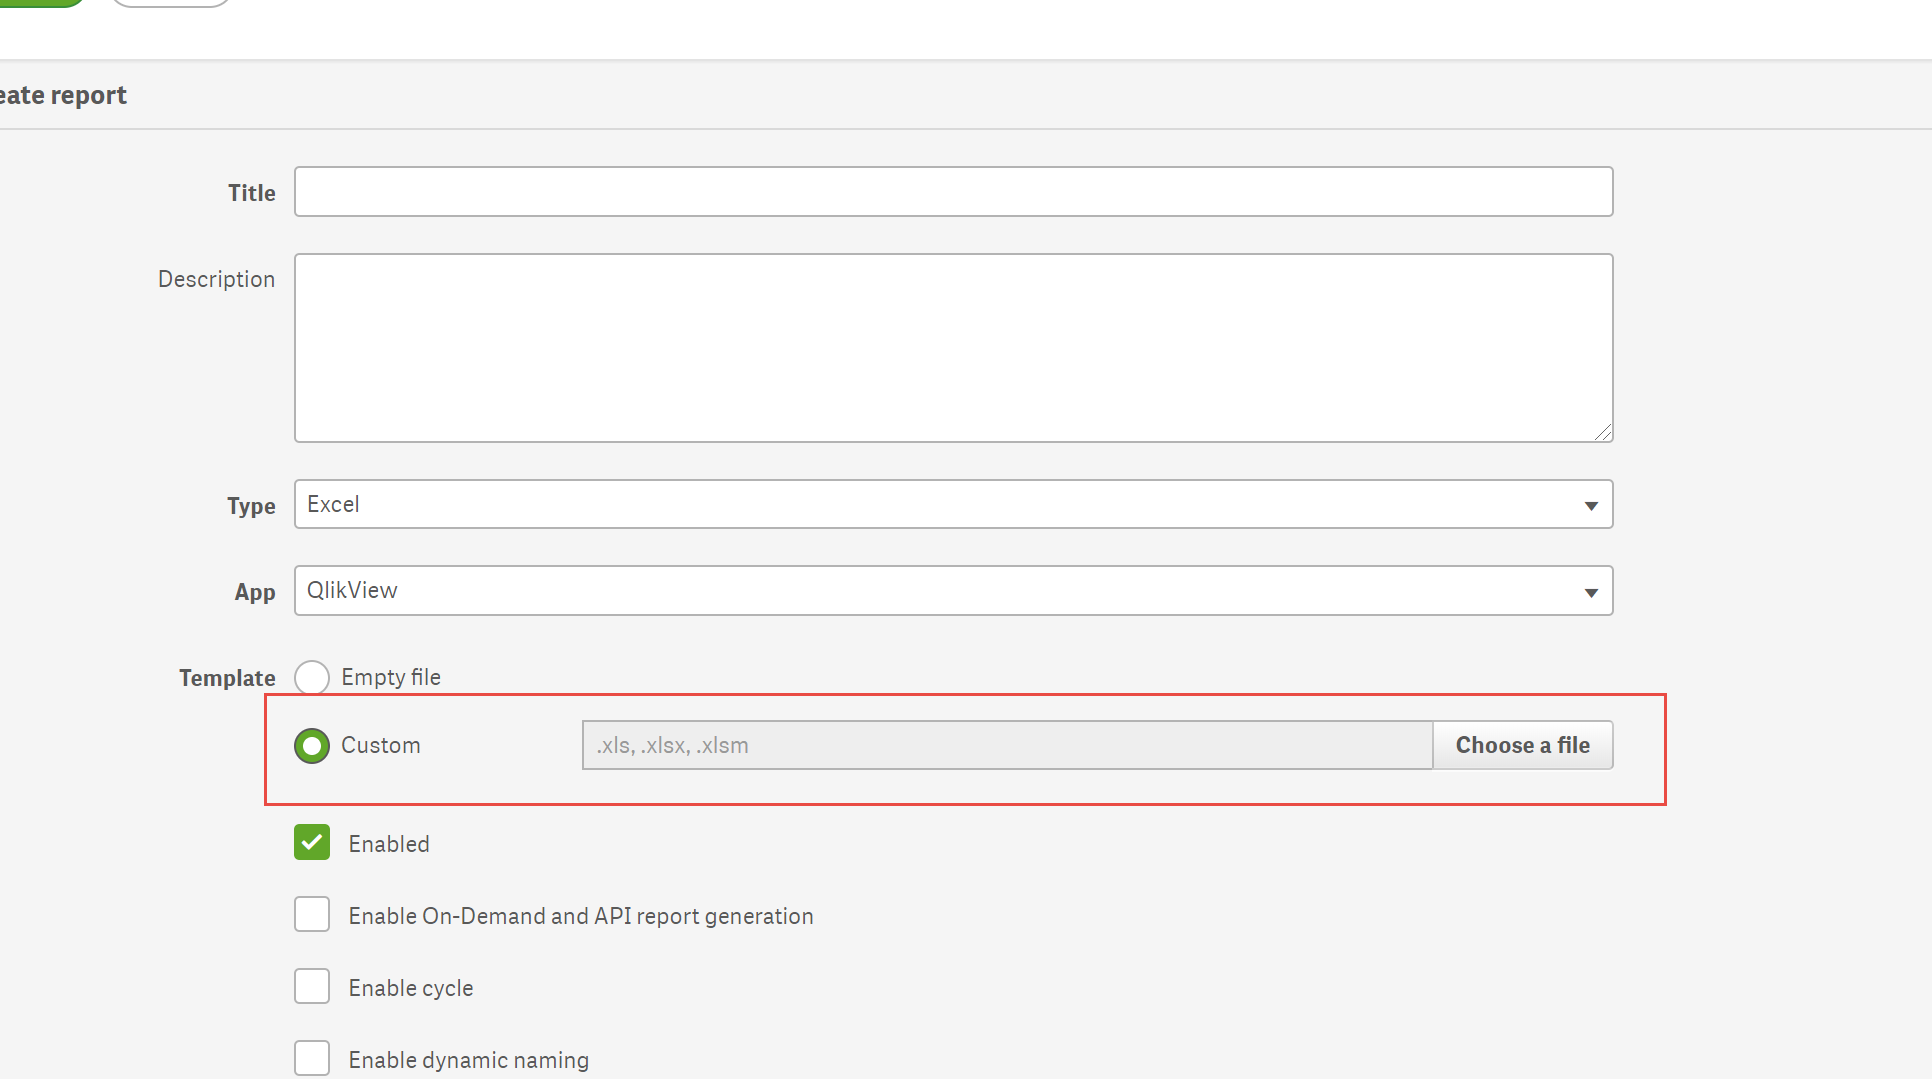The height and width of the screenshot is (1079, 1932).
Task: Select the Empty file template option
Action: click(x=312, y=677)
